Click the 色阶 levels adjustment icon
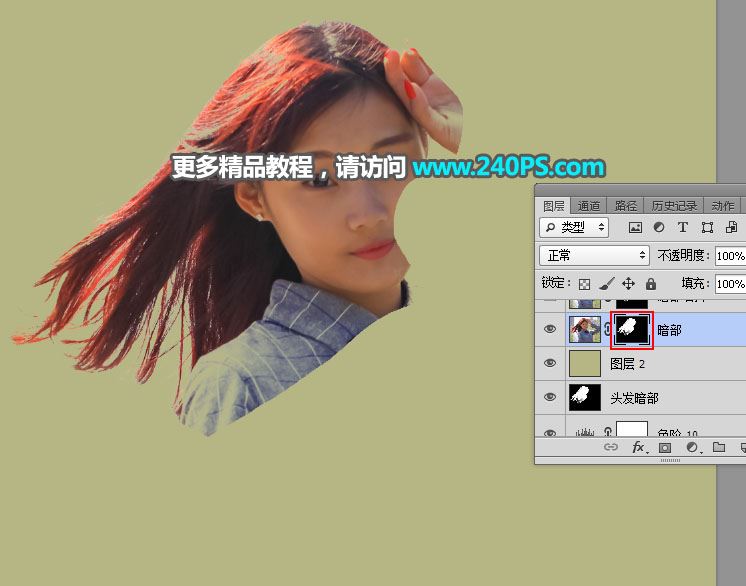The height and width of the screenshot is (586, 746). (585, 432)
